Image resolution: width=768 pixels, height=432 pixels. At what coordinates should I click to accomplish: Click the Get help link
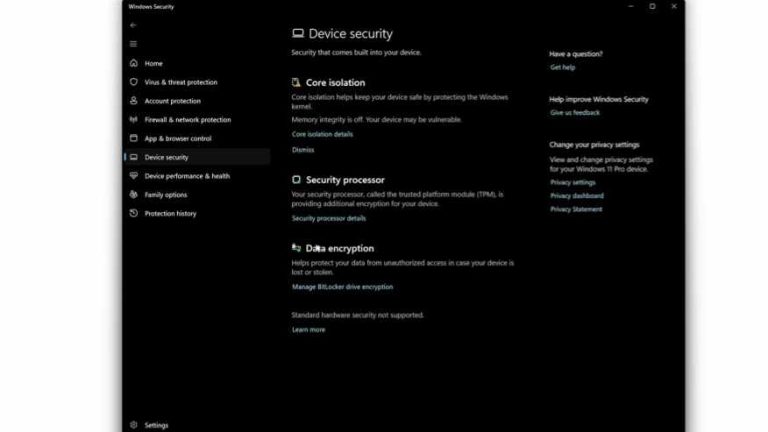coord(562,67)
